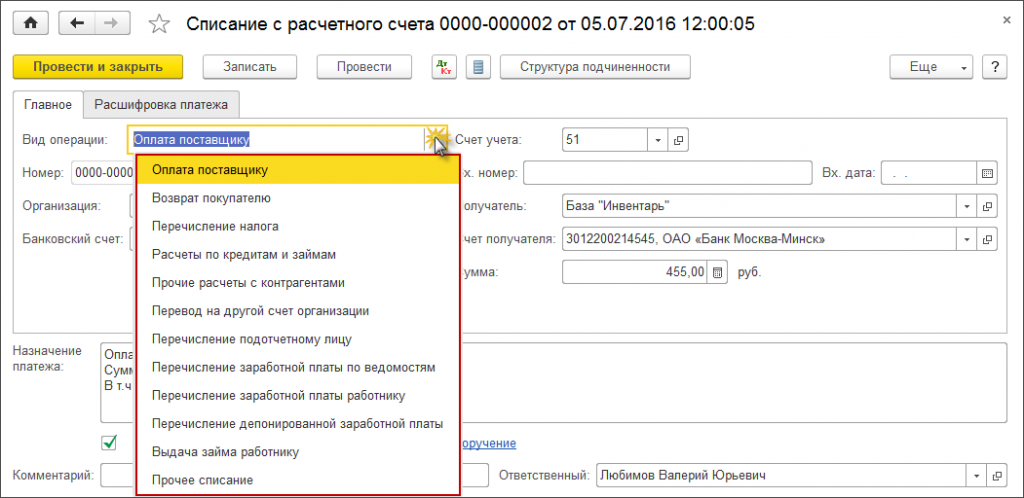This screenshot has height=498, width=1024.
Task: Expand the Вид операции dropdown arrow
Action: 436,139
